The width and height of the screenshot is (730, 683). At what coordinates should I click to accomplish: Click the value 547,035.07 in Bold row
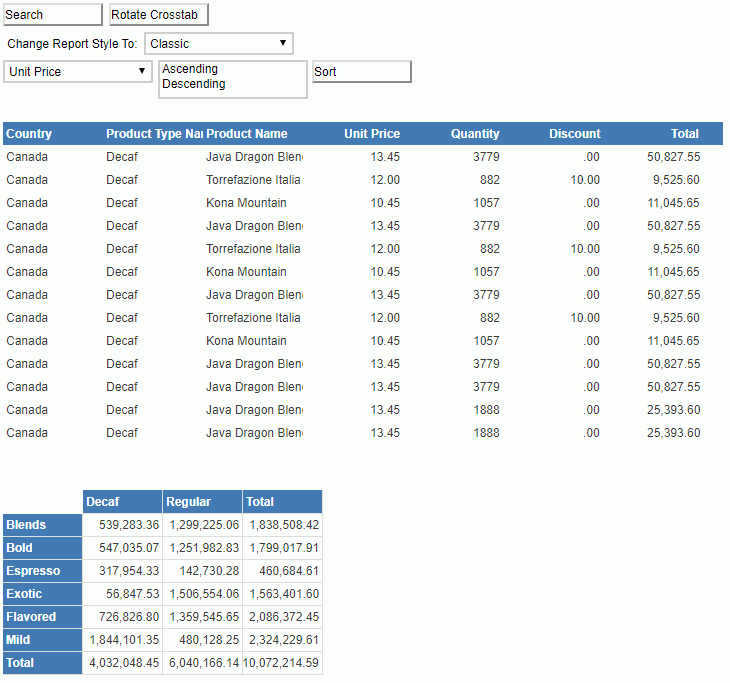pos(129,548)
